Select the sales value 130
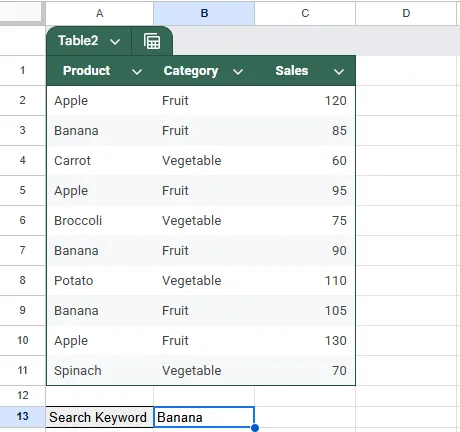 tap(305, 341)
